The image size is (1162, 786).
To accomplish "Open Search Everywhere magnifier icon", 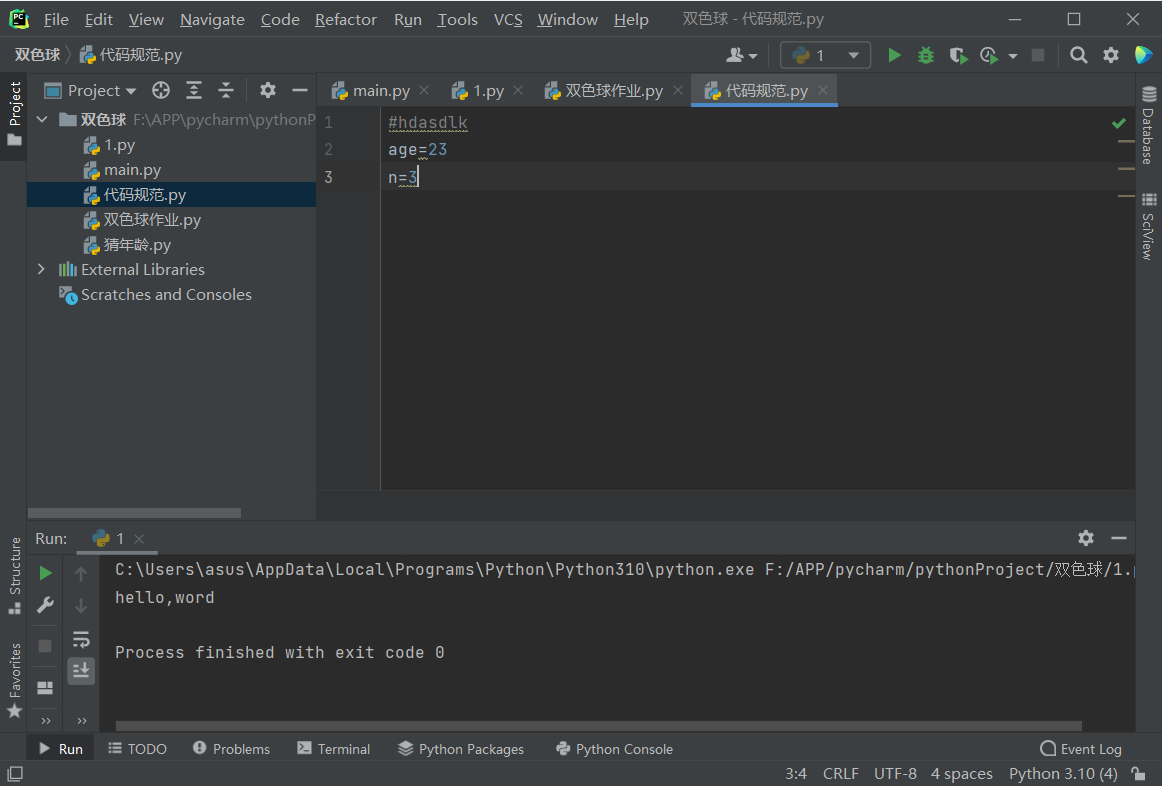I will click(x=1078, y=56).
